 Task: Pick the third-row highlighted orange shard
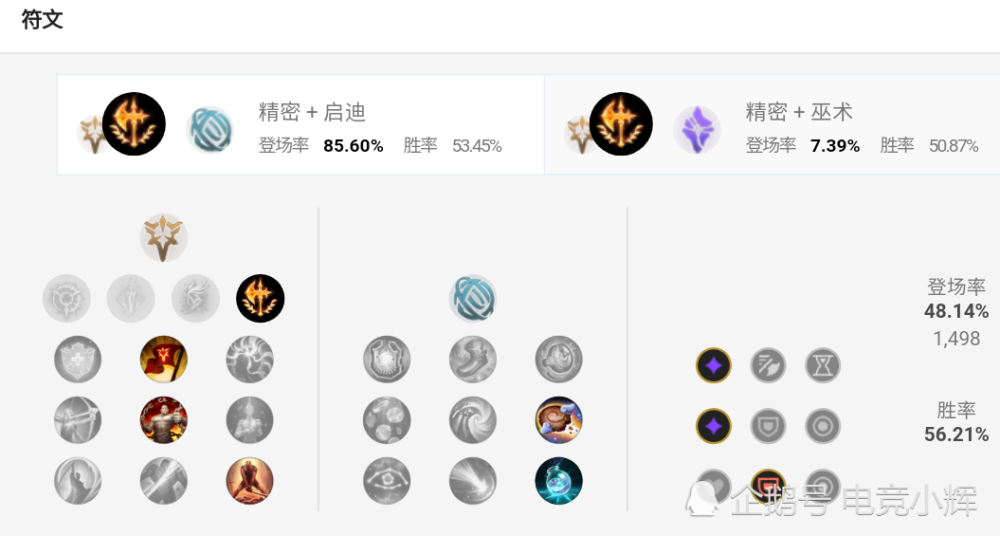[768, 486]
